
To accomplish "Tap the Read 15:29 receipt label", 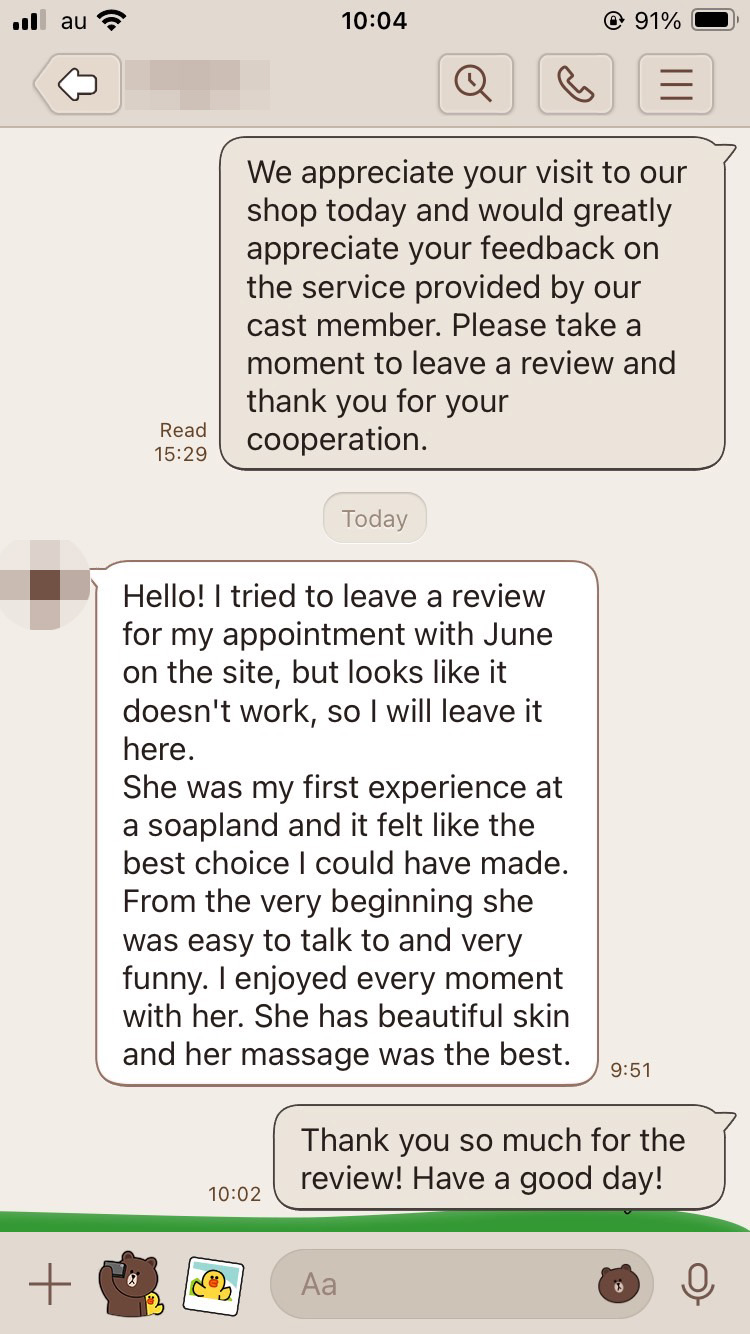I will (182, 442).
